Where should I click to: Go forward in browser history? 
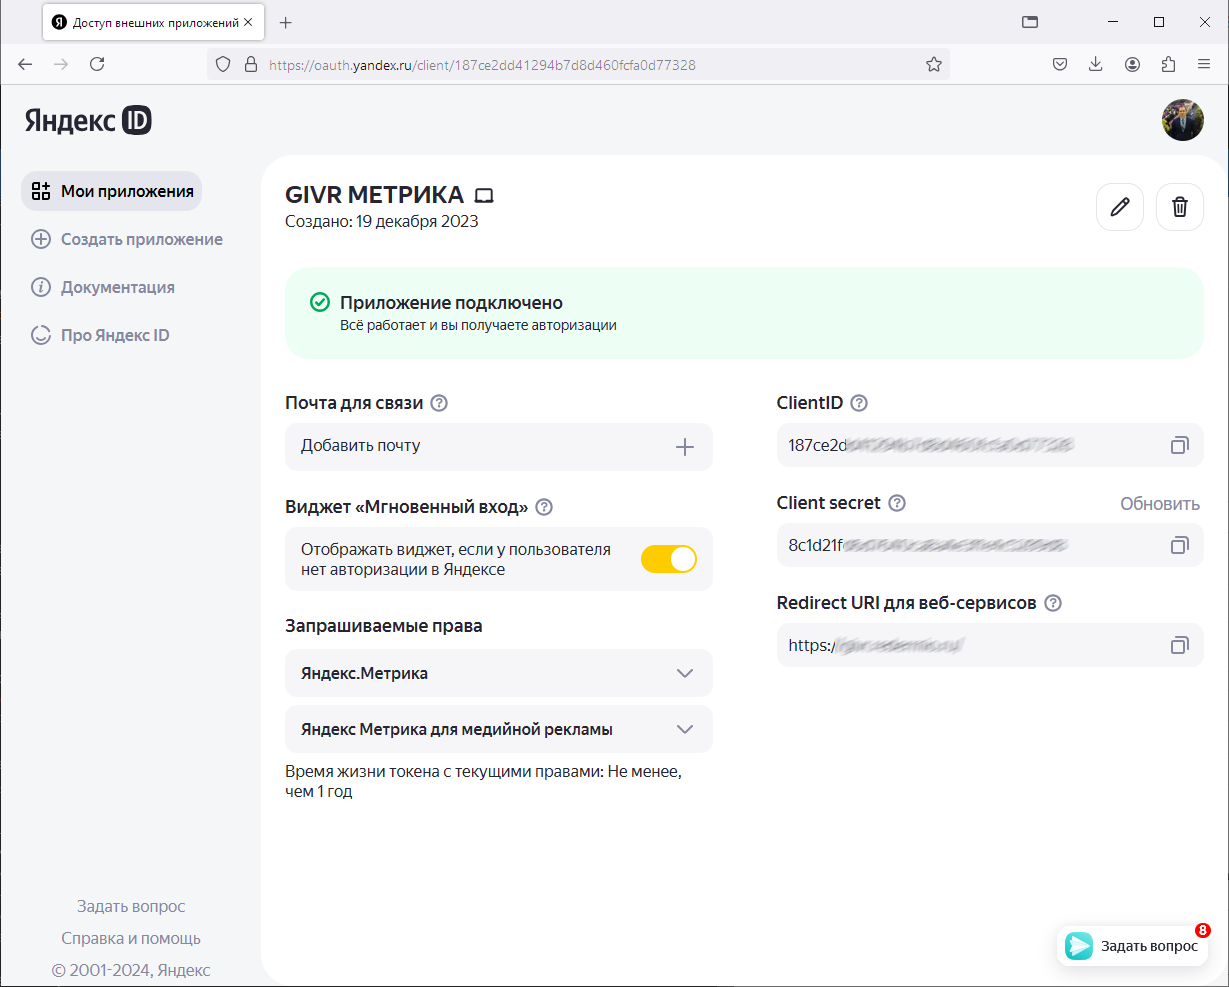coord(61,64)
